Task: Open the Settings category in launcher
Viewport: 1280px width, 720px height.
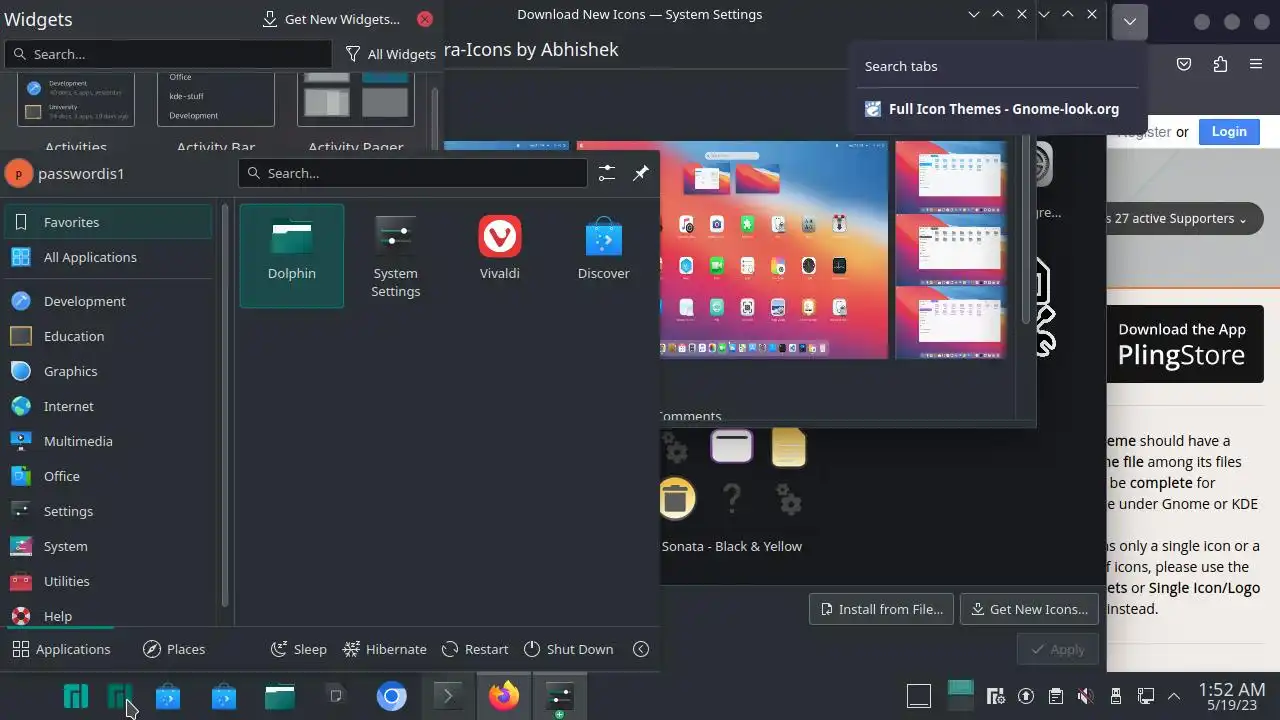Action: 108,511
